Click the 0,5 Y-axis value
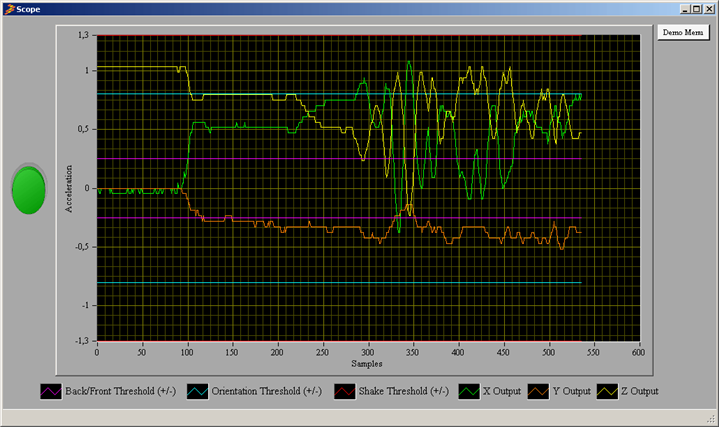The width and height of the screenshot is (719, 427). point(83,129)
